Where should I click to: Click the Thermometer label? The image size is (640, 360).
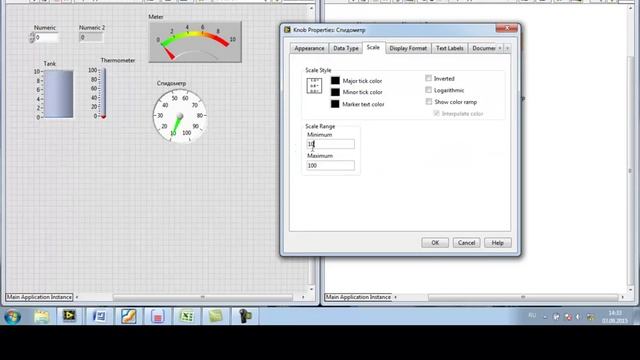coord(118,60)
